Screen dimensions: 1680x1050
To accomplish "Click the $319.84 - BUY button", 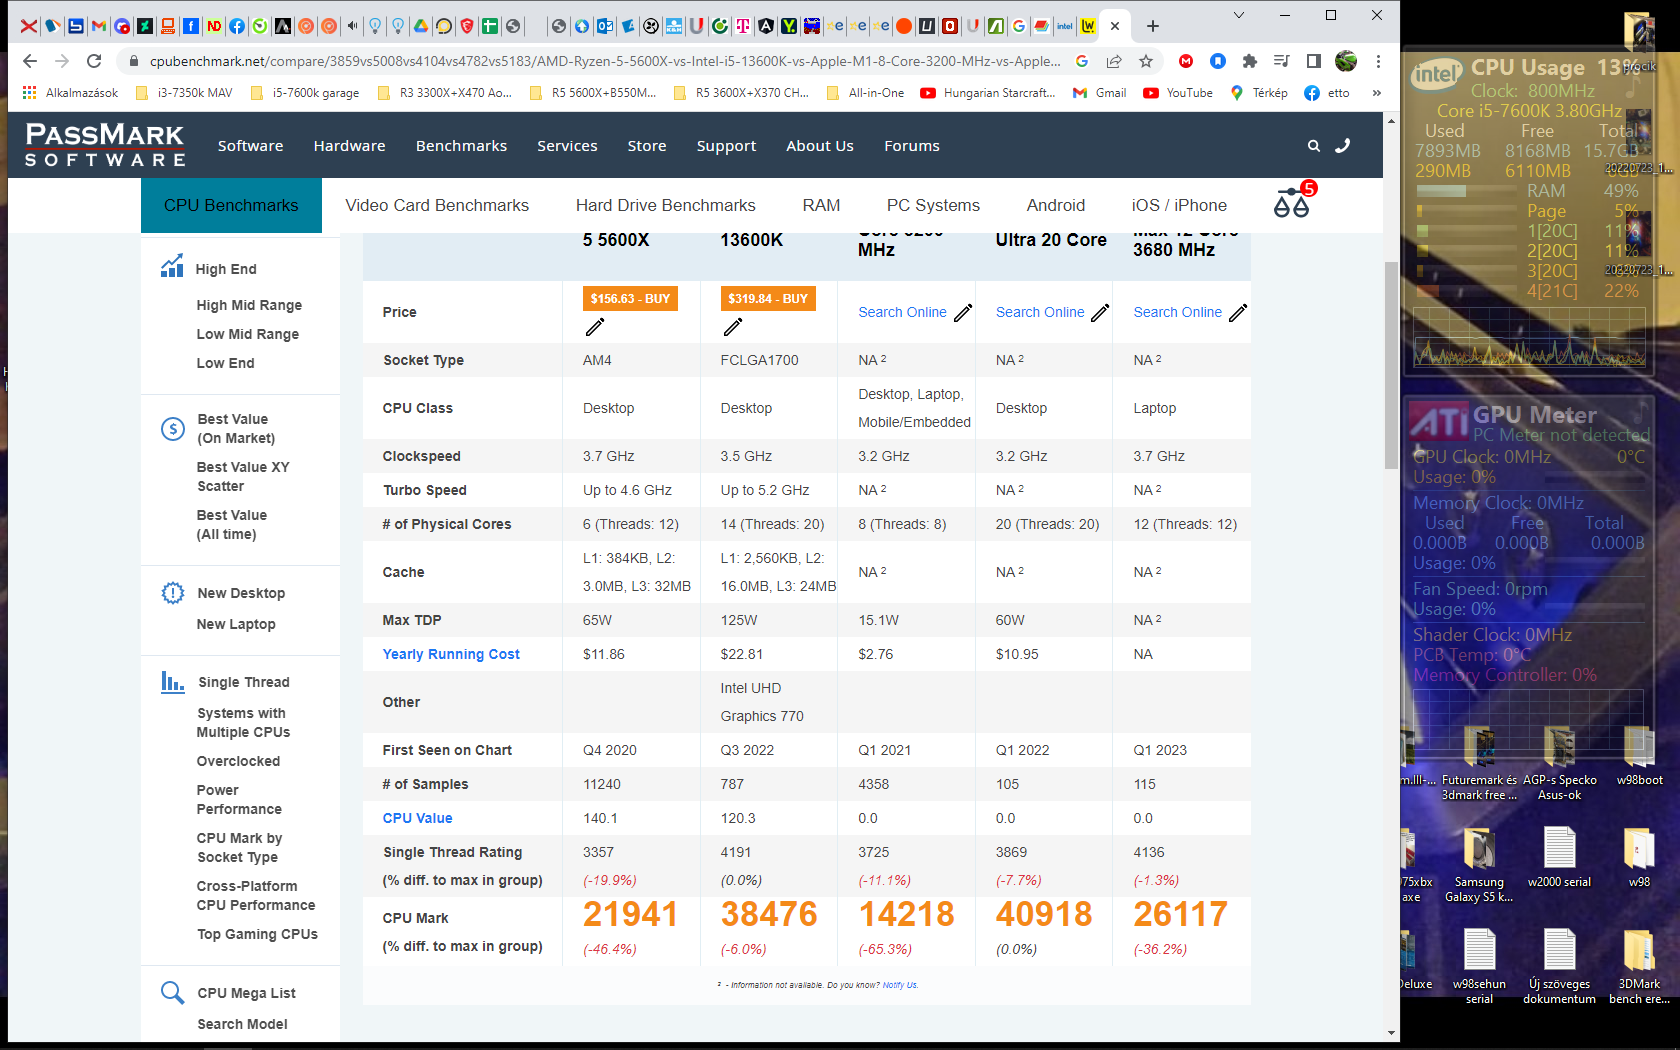I will [768, 298].
